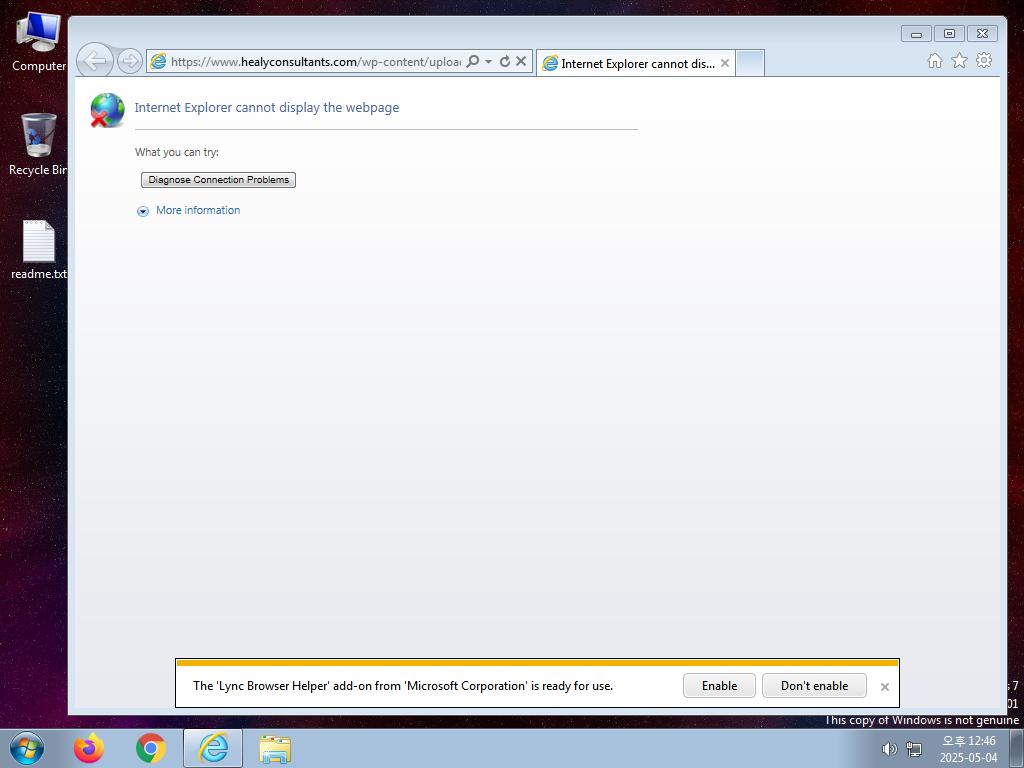This screenshot has height=768, width=1024.
Task: Minimize the Internet Explorer window
Action: 916,34
